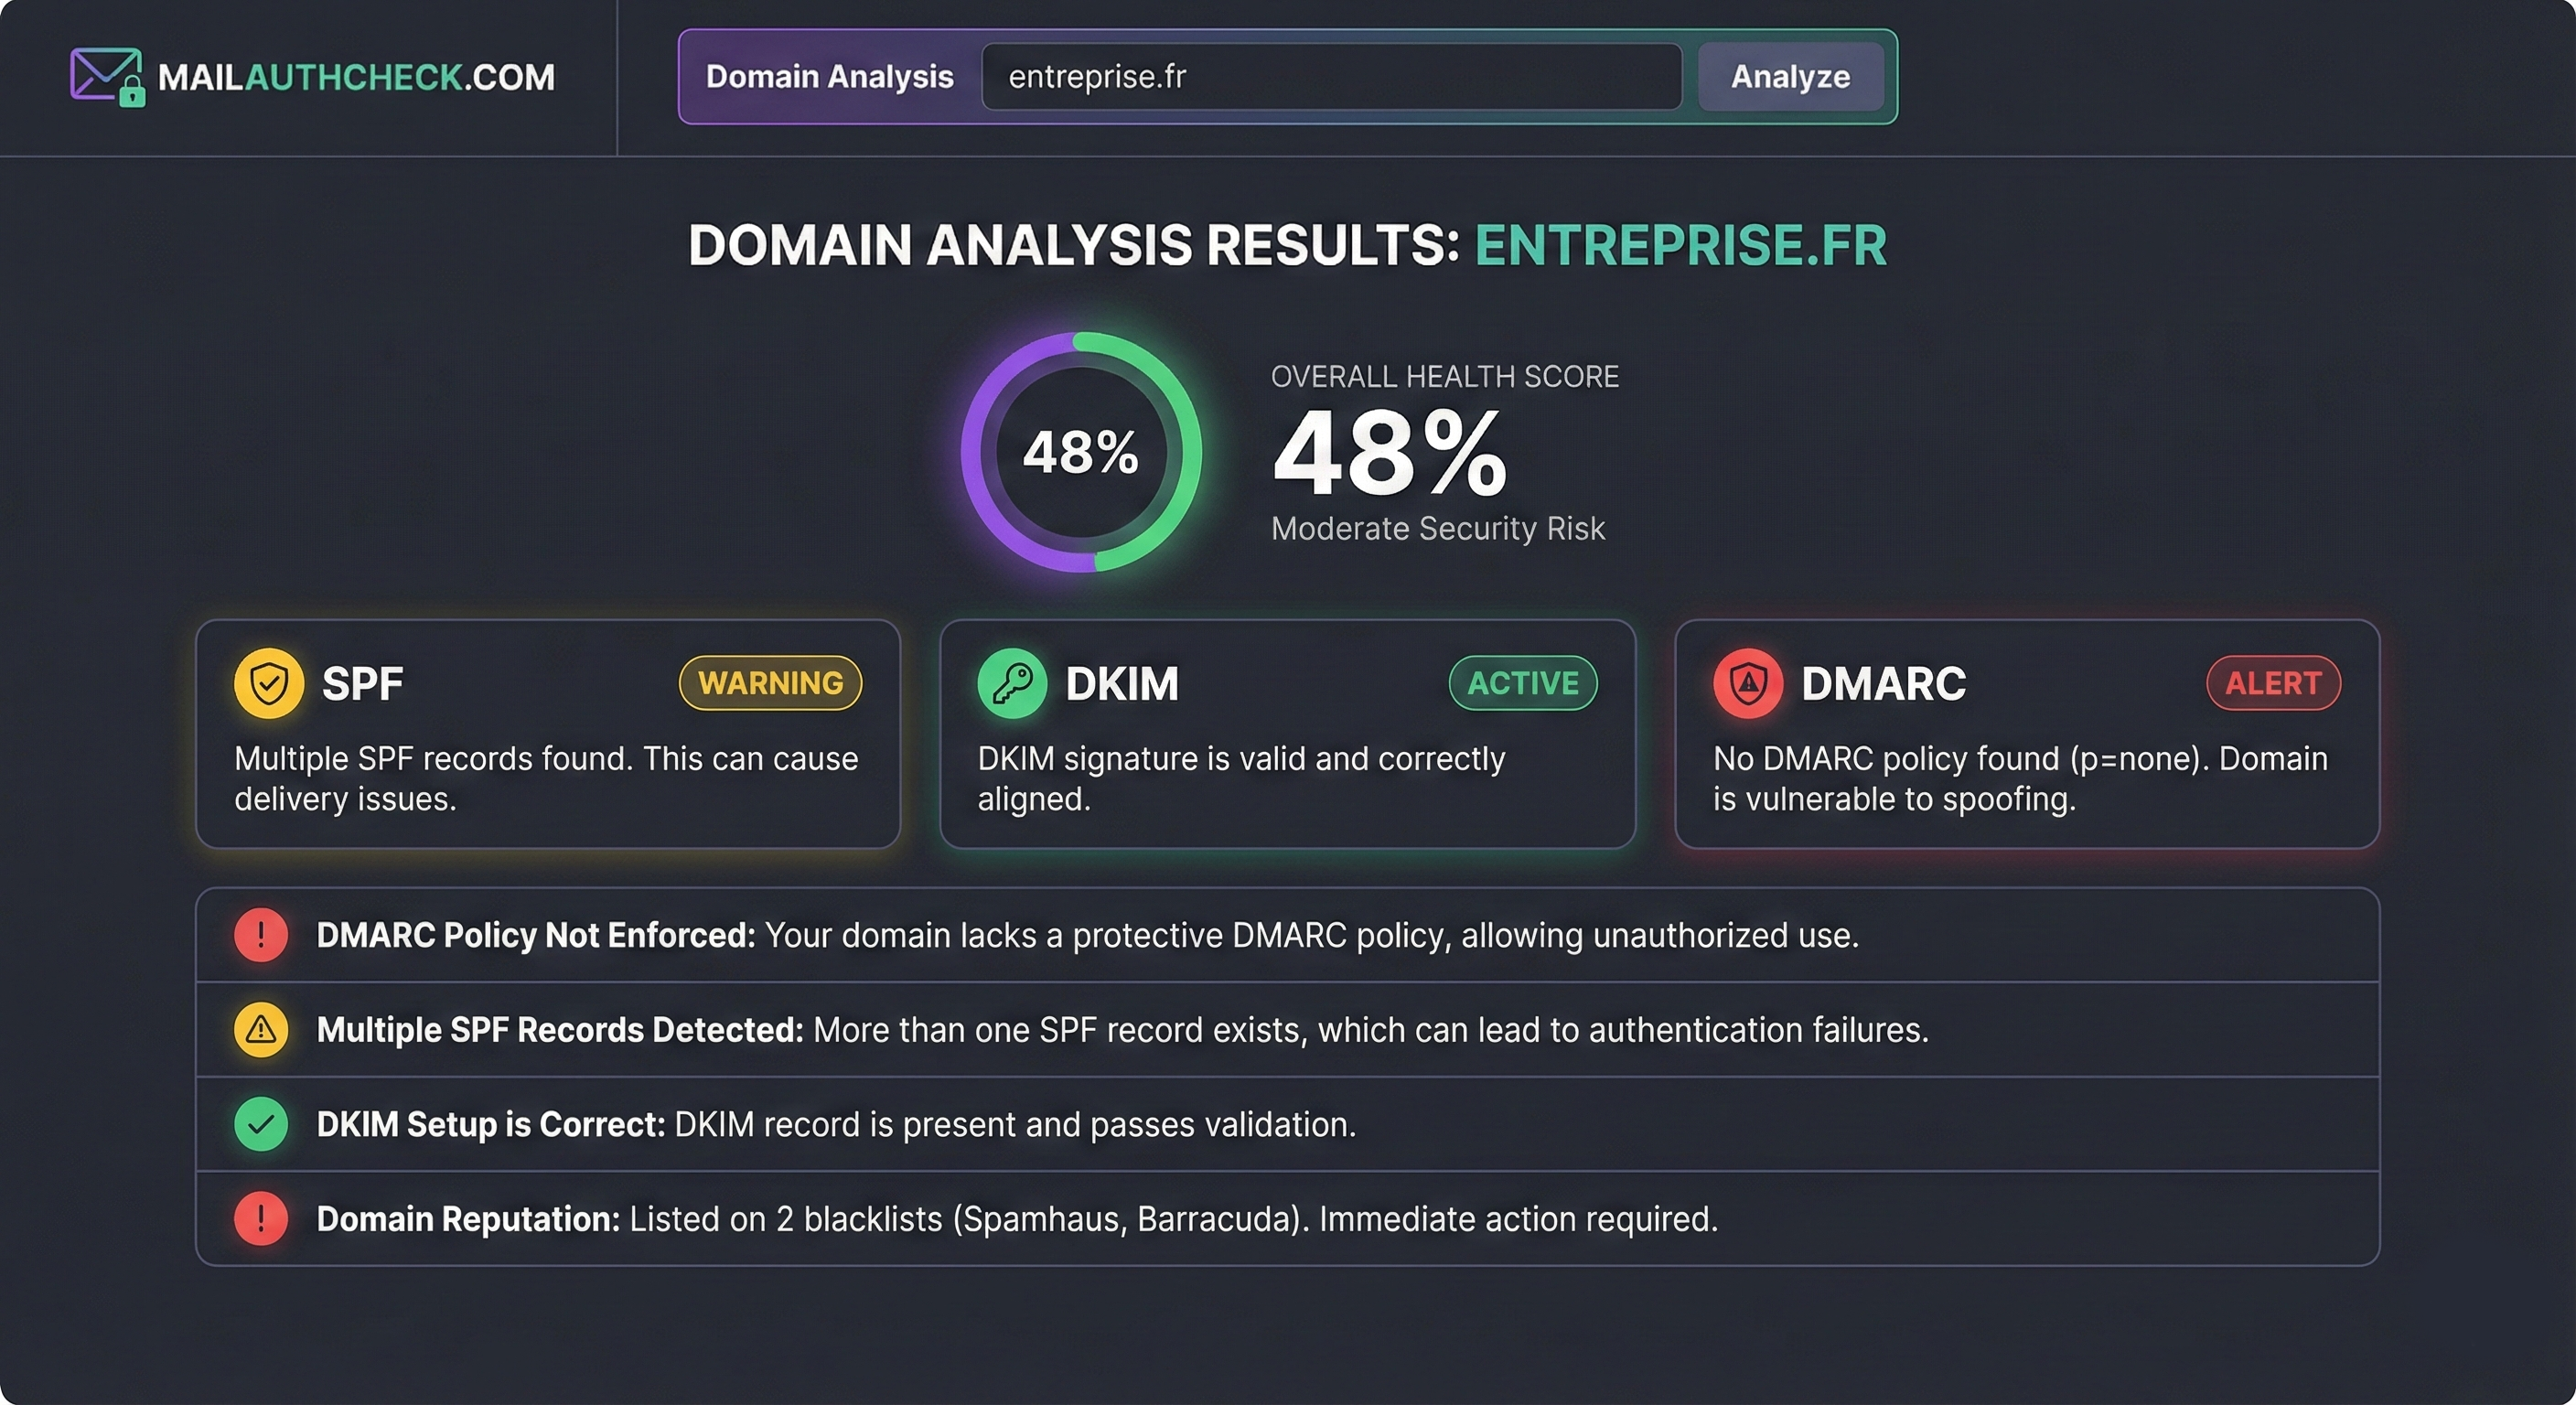This screenshot has height=1405, width=2576.
Task: Click the green DKIM key icon
Action: 1012,683
